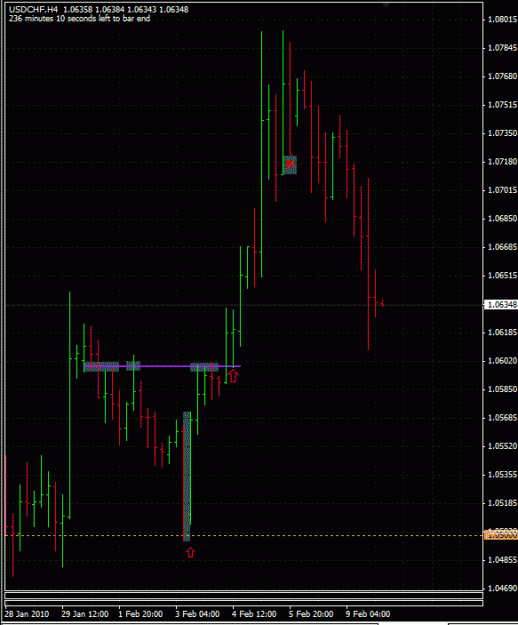Click price scale value 1.06515
Screen dimensions: 518x625
(502, 275)
